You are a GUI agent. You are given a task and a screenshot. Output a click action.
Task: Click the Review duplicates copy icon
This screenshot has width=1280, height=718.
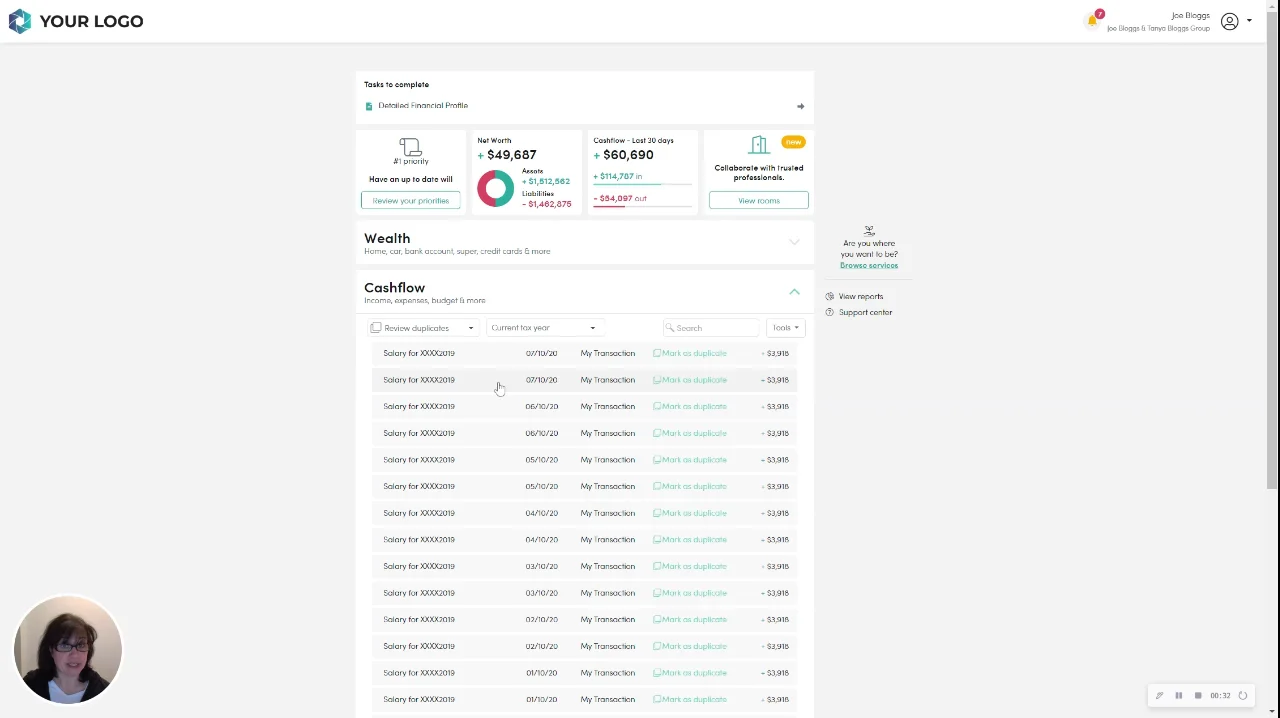pos(376,328)
